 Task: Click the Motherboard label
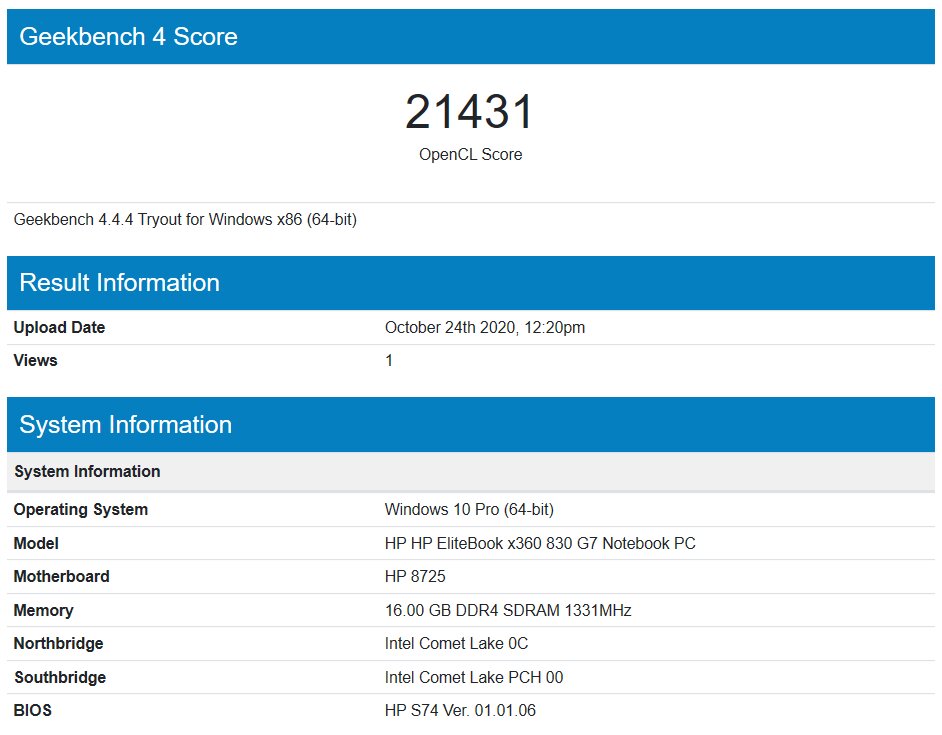[61, 576]
